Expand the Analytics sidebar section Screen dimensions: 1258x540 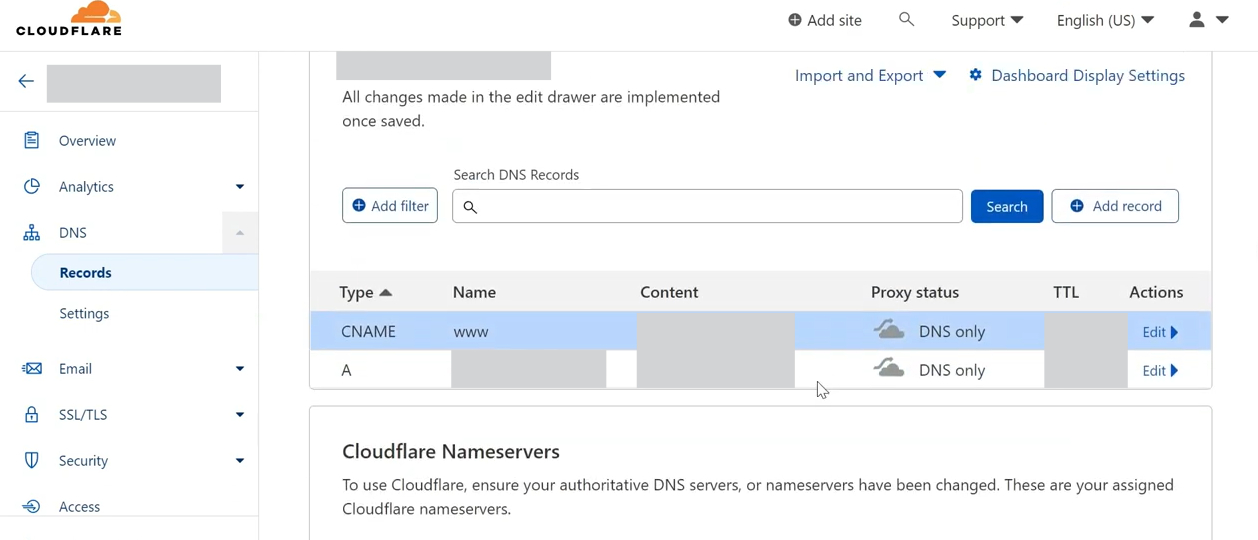[x=240, y=186]
